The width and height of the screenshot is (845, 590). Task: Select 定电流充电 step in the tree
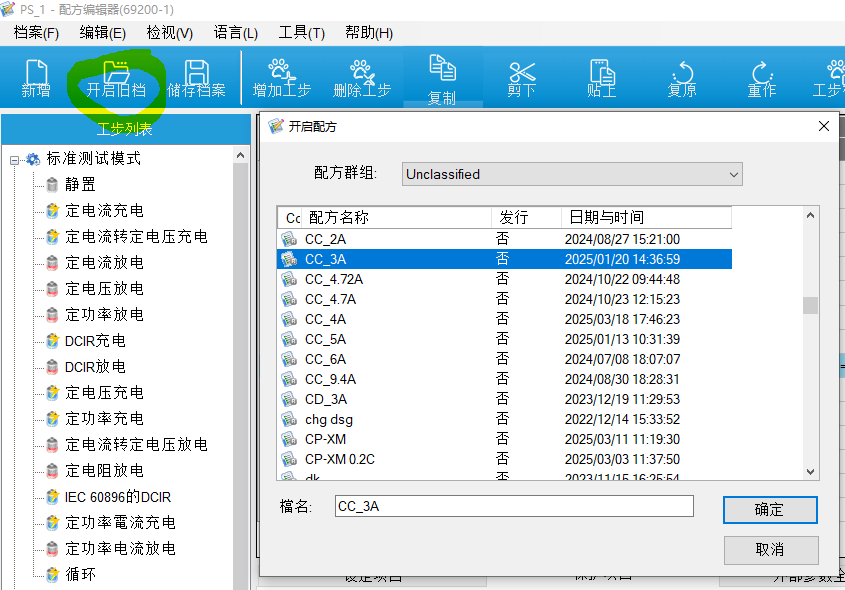(104, 210)
